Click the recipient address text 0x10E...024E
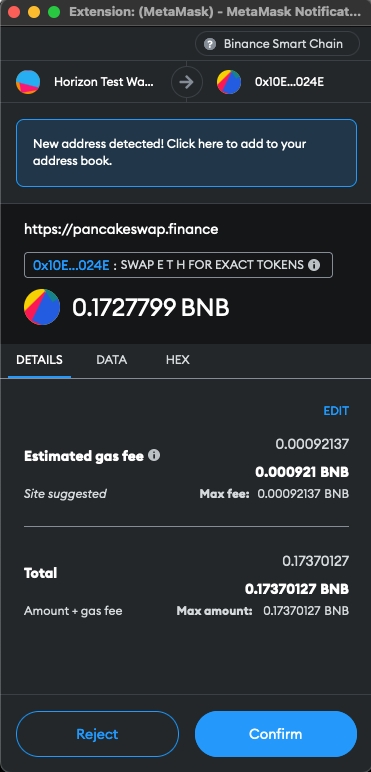Image resolution: width=371 pixels, height=772 pixels. [x=289, y=82]
